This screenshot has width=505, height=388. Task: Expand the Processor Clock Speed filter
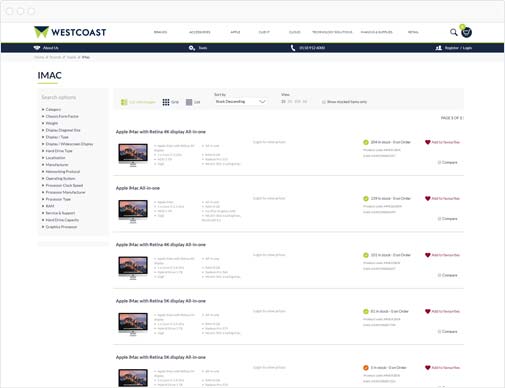click(x=64, y=185)
